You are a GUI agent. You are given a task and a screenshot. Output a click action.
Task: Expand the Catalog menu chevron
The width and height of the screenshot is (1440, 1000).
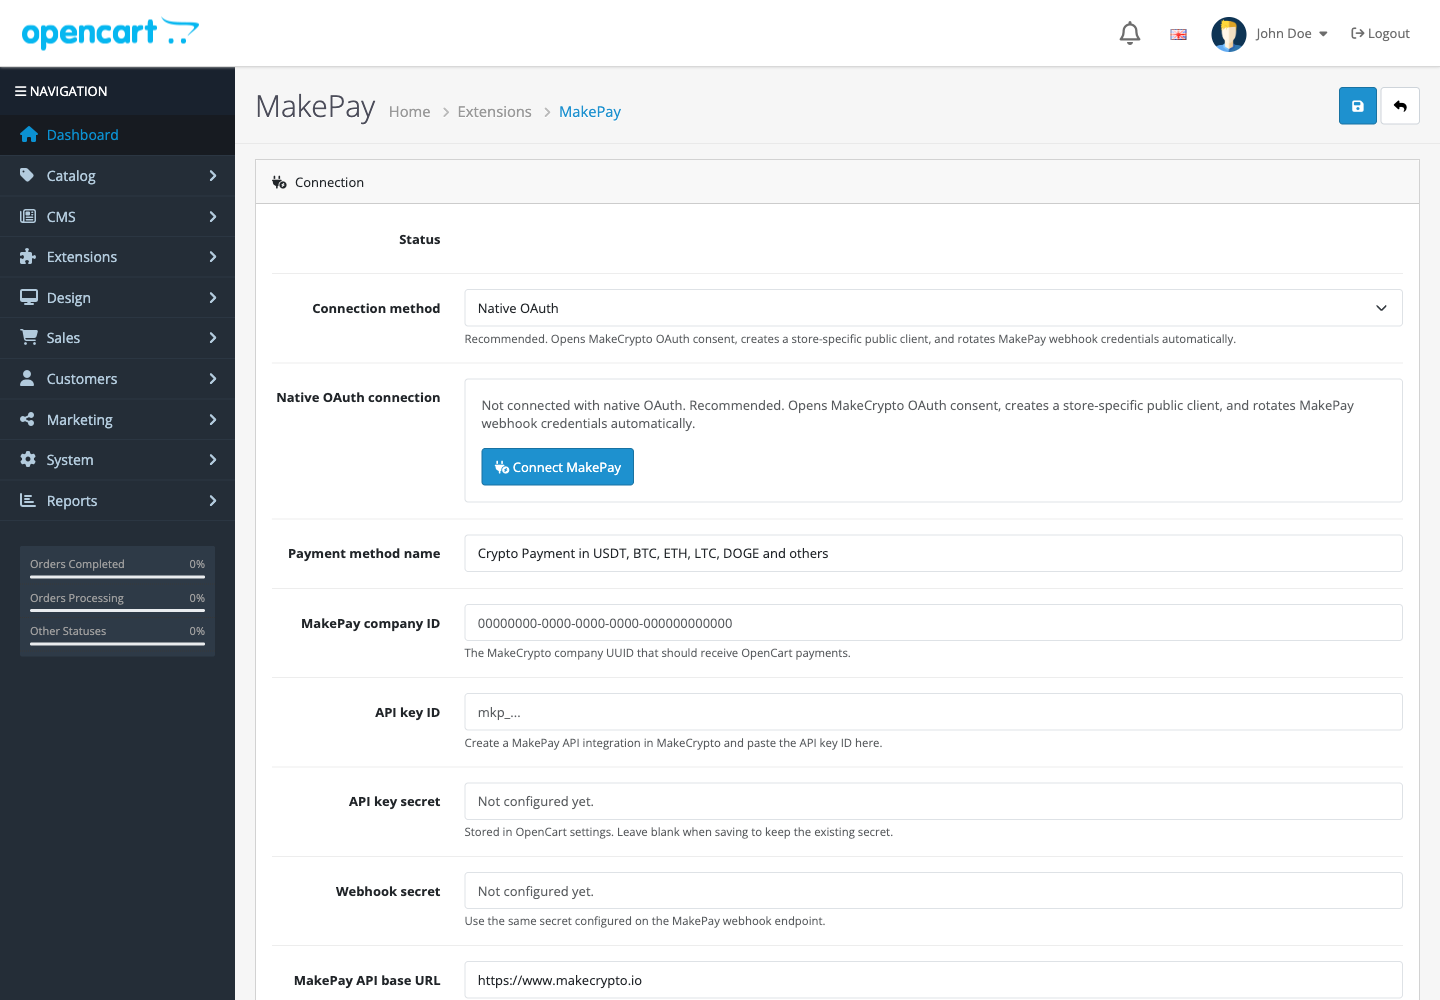point(213,176)
